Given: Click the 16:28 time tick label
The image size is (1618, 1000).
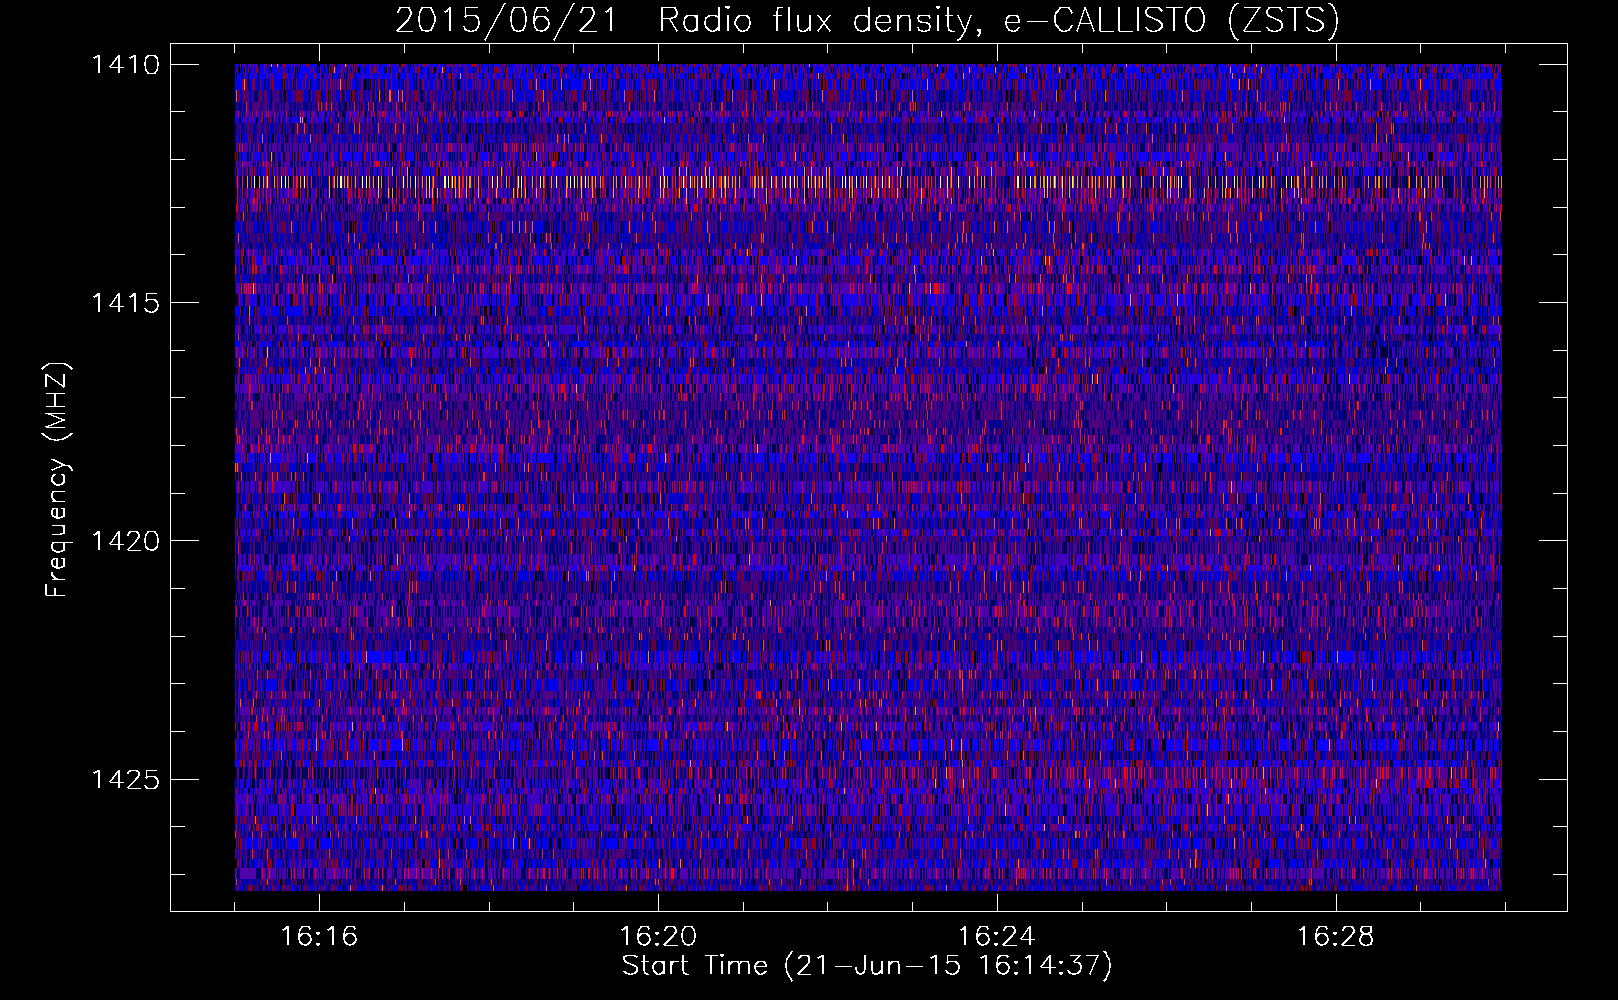Looking at the screenshot, I should coord(1336,937).
